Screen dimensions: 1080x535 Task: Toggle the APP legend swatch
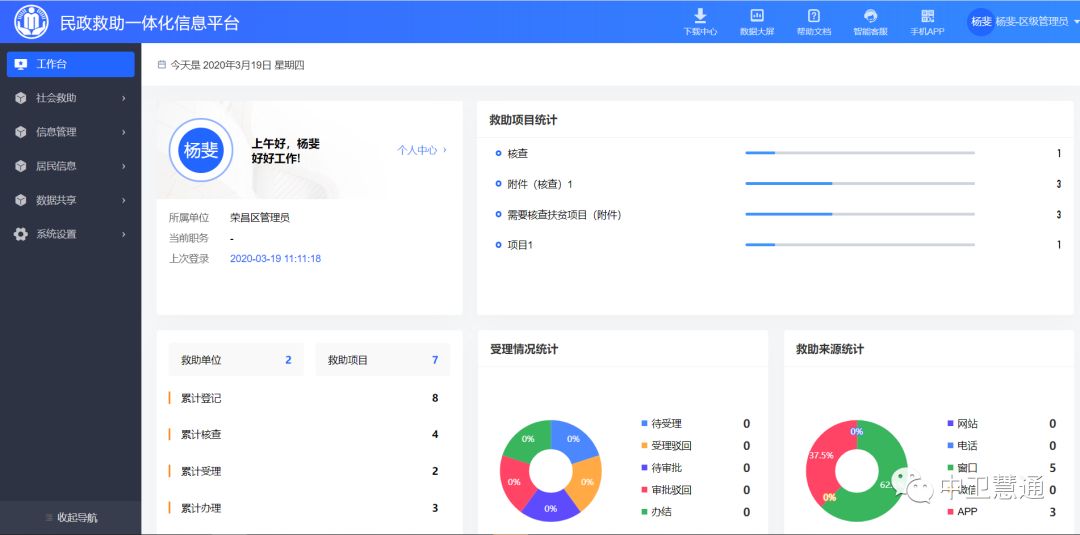click(x=951, y=512)
